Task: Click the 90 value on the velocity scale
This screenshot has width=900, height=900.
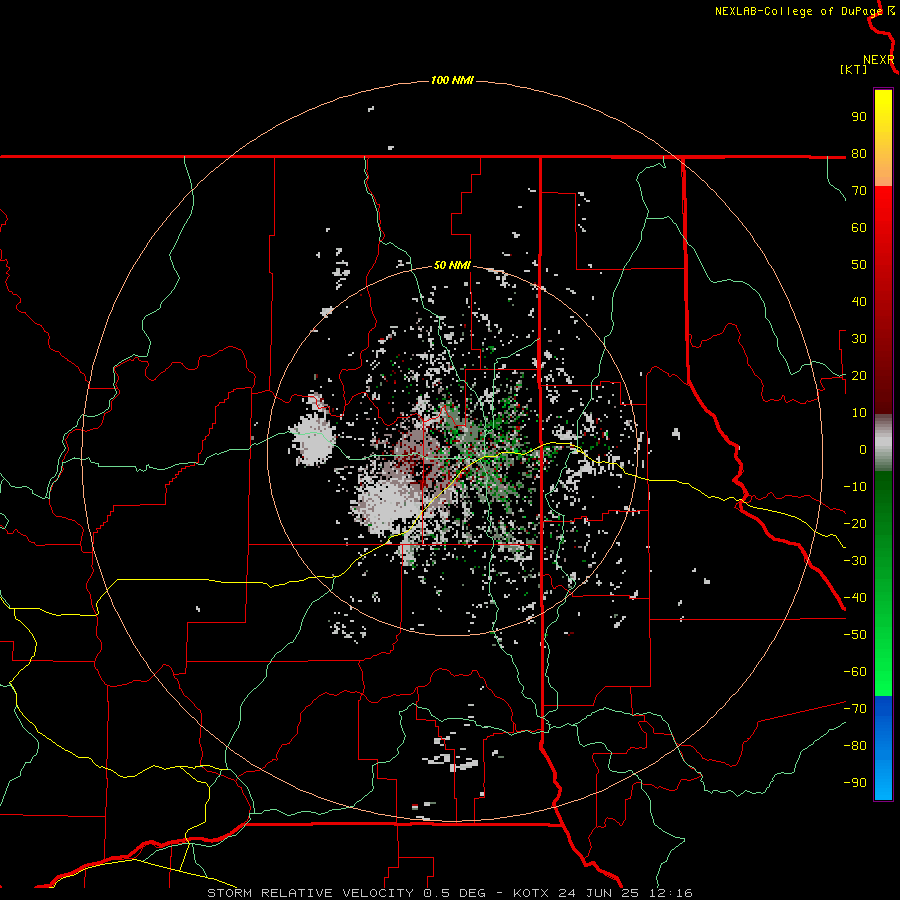Action: pos(859,117)
